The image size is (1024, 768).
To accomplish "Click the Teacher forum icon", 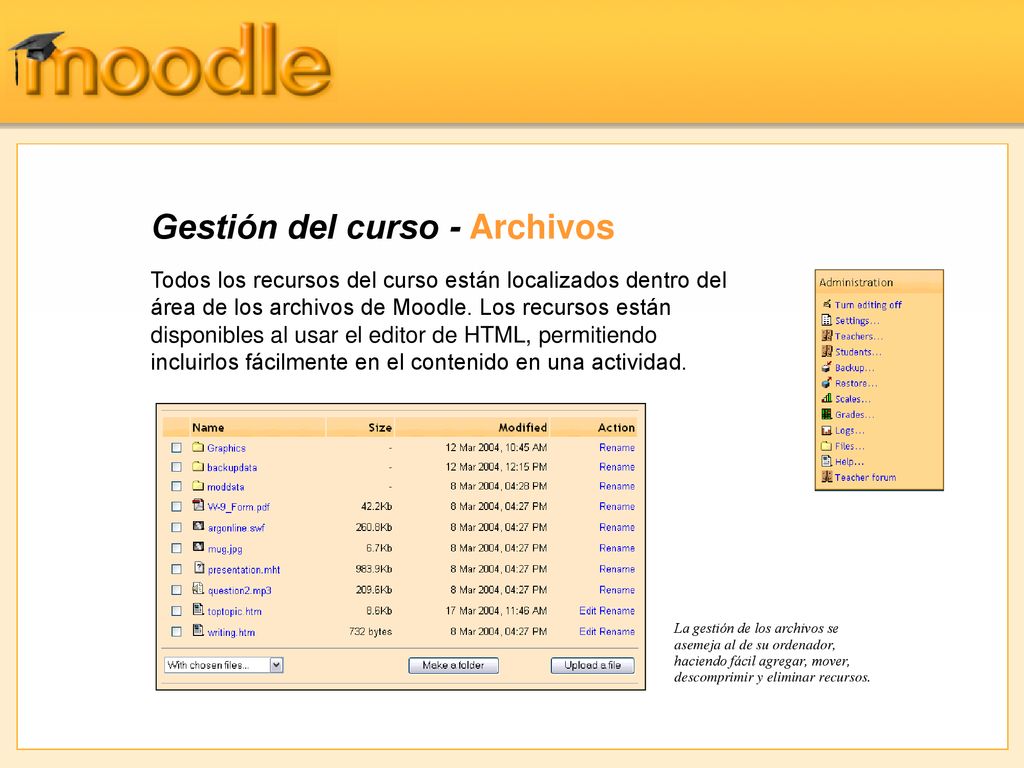I will tap(827, 477).
